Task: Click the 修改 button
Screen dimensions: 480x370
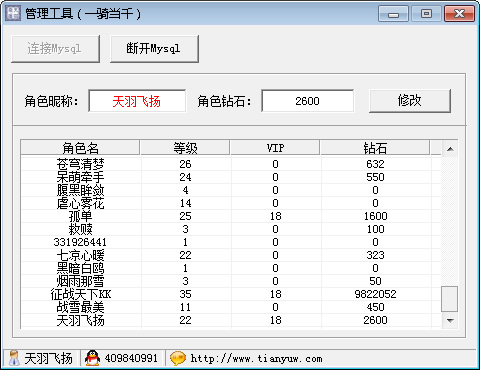Action: (x=410, y=101)
